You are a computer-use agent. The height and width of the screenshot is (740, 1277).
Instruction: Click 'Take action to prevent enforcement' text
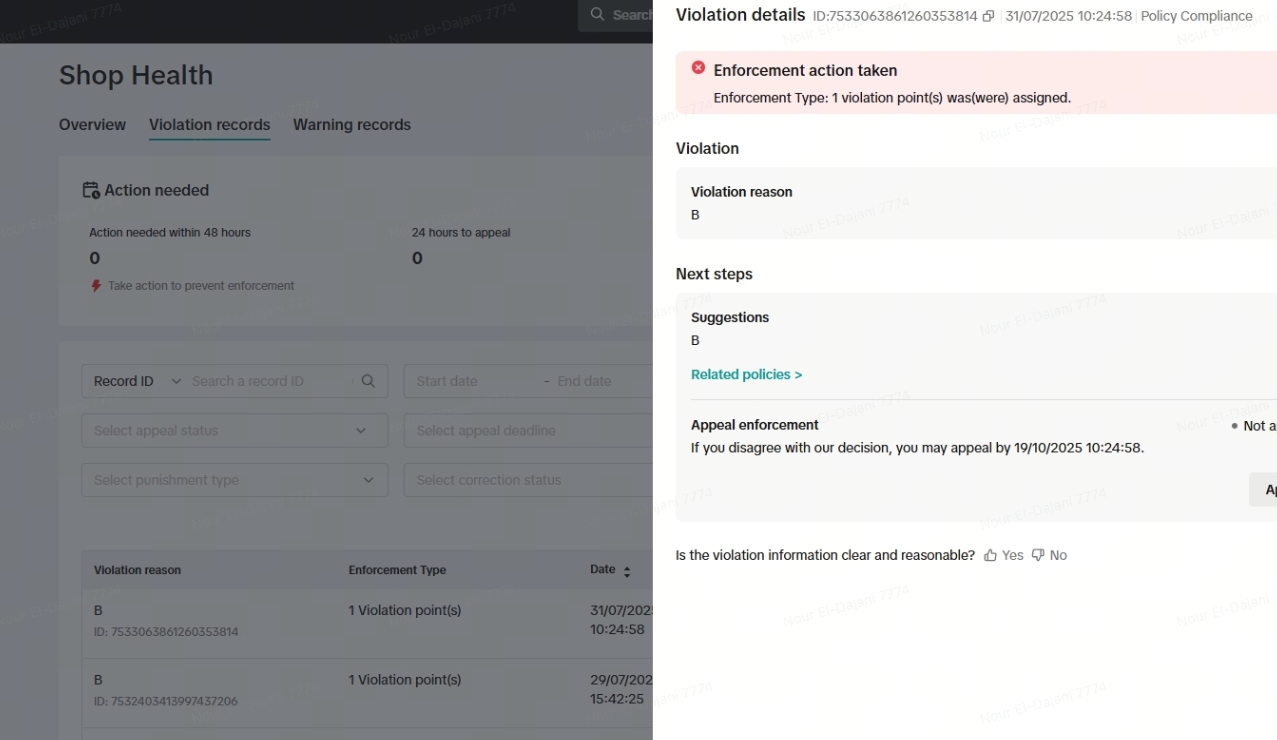[x=201, y=286]
